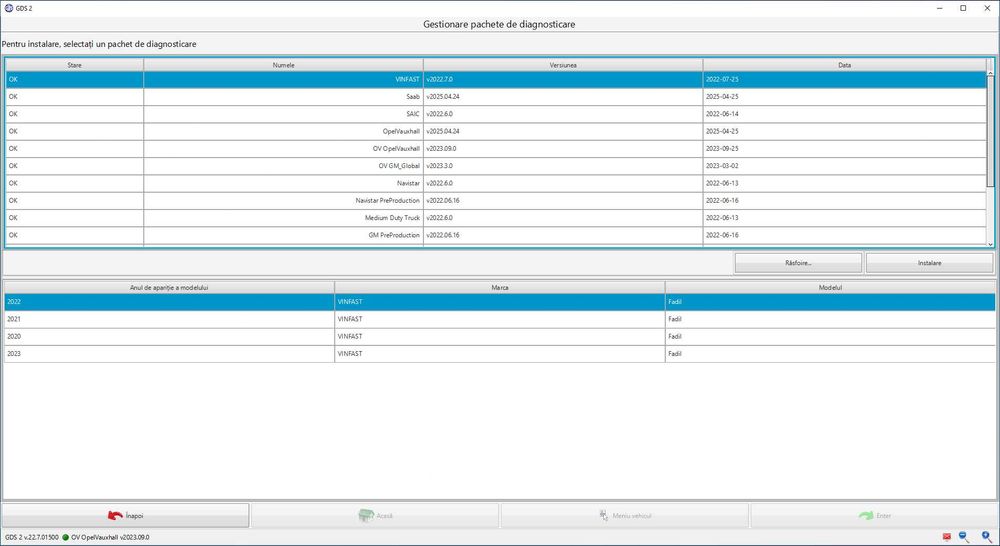Click OK status in Navistar row
The height and width of the screenshot is (546, 1000).
75,183
